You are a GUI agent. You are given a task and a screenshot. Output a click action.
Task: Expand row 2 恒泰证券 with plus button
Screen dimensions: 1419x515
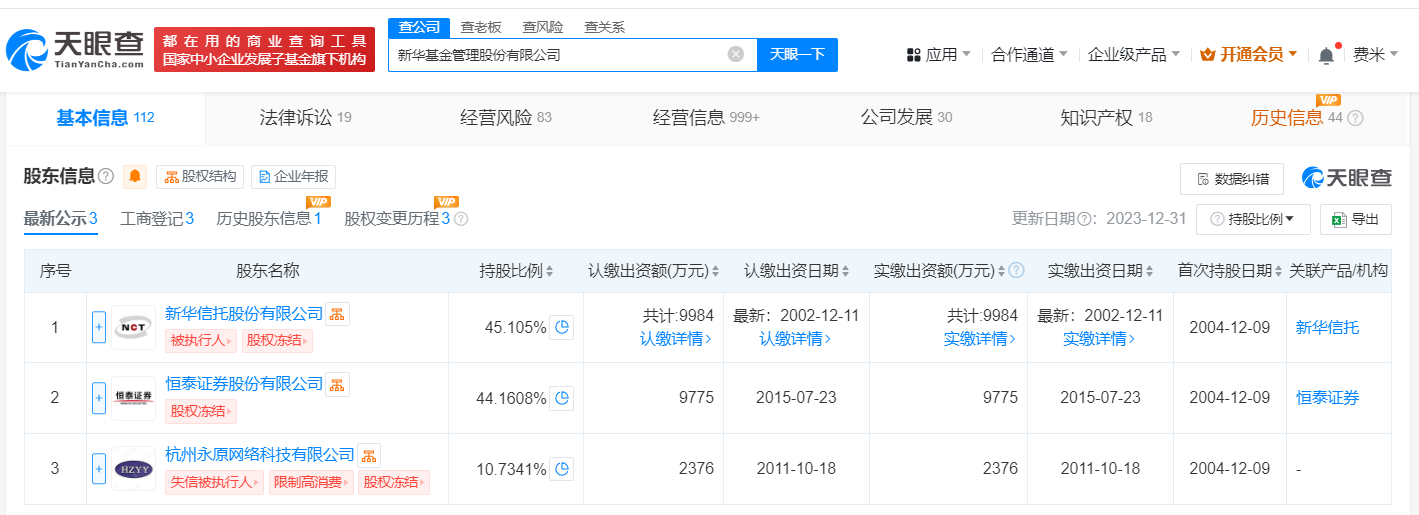point(99,398)
